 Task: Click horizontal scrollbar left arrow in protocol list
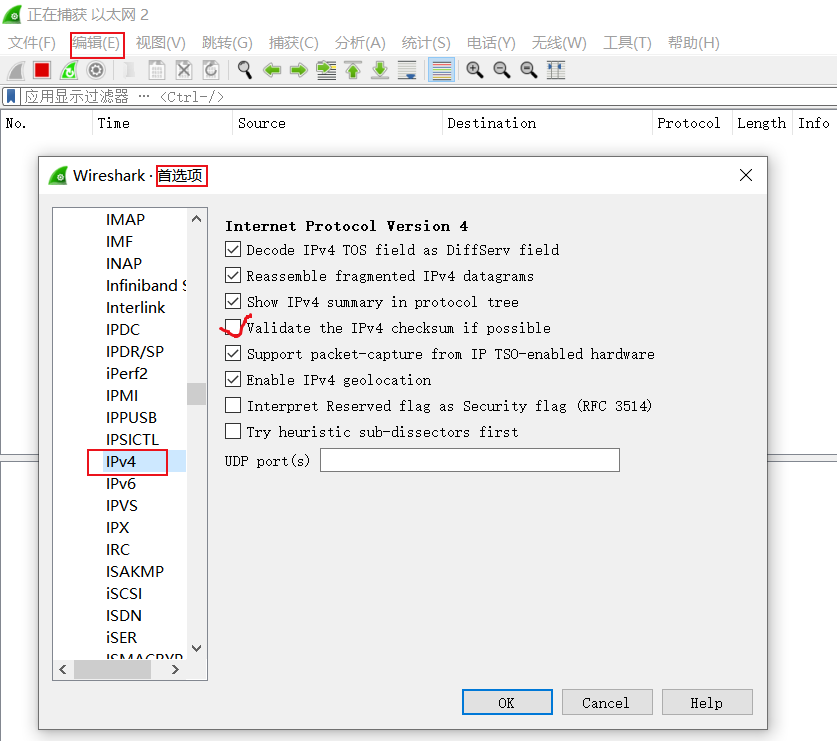click(x=63, y=669)
